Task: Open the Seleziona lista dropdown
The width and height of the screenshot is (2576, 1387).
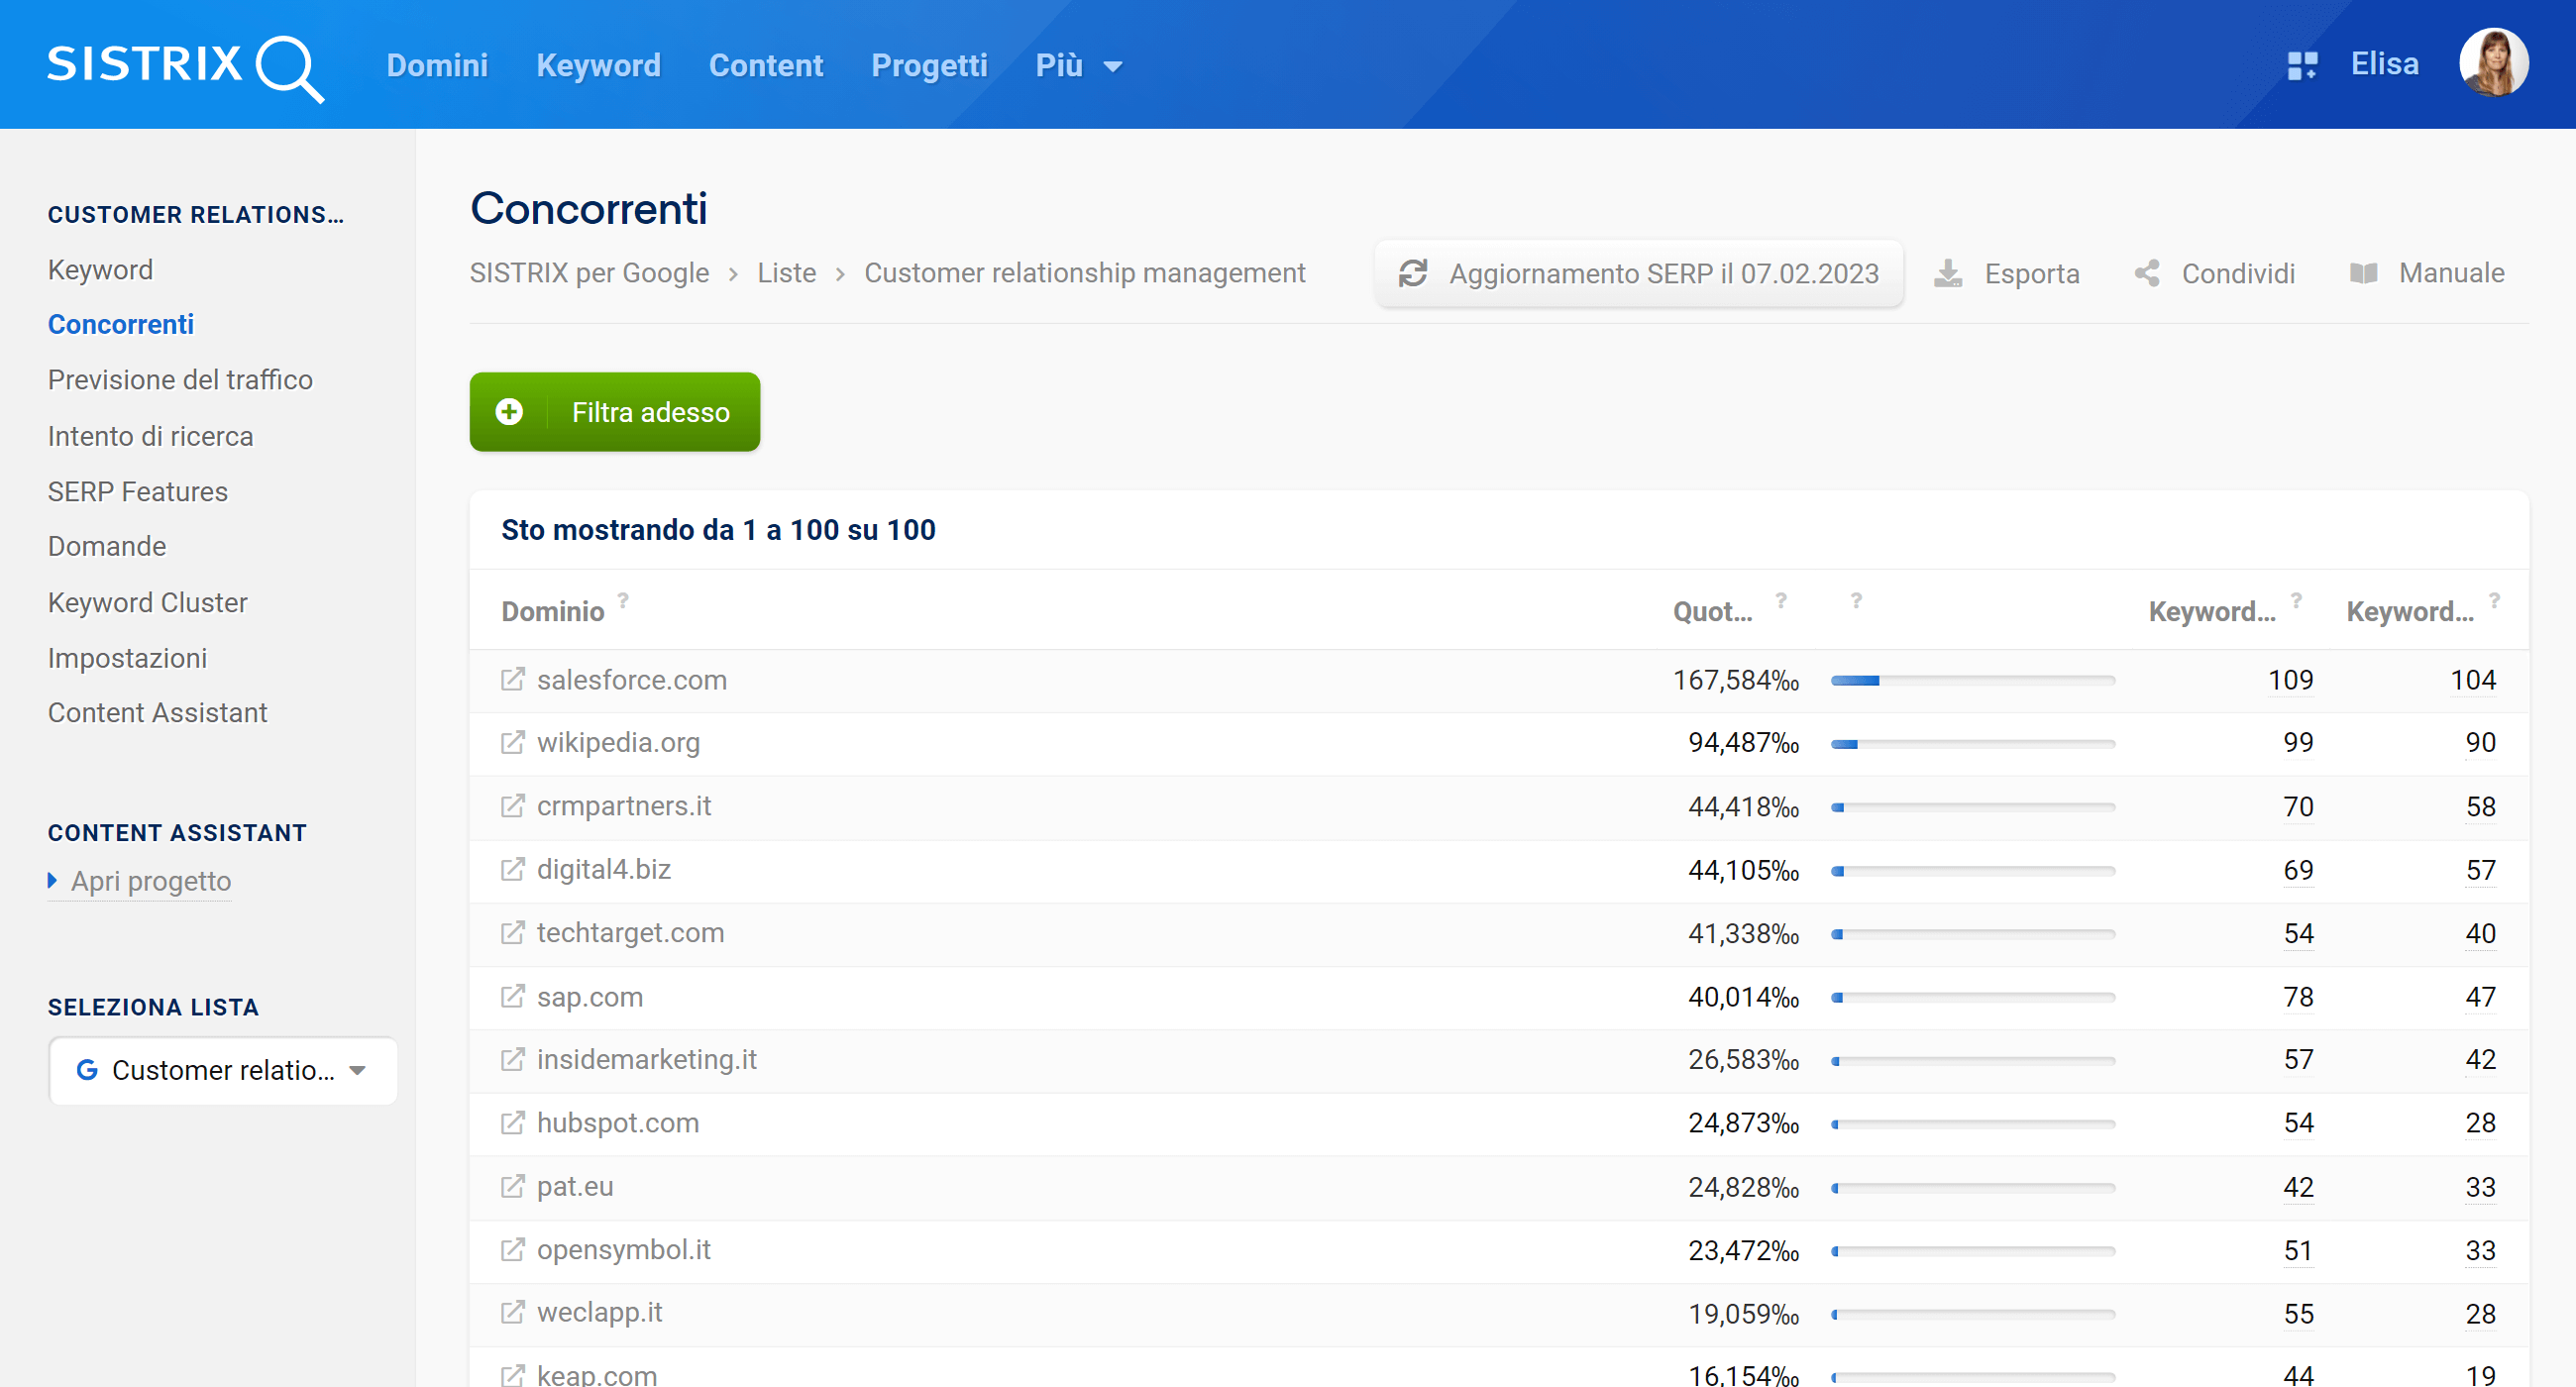Action: (223, 1071)
